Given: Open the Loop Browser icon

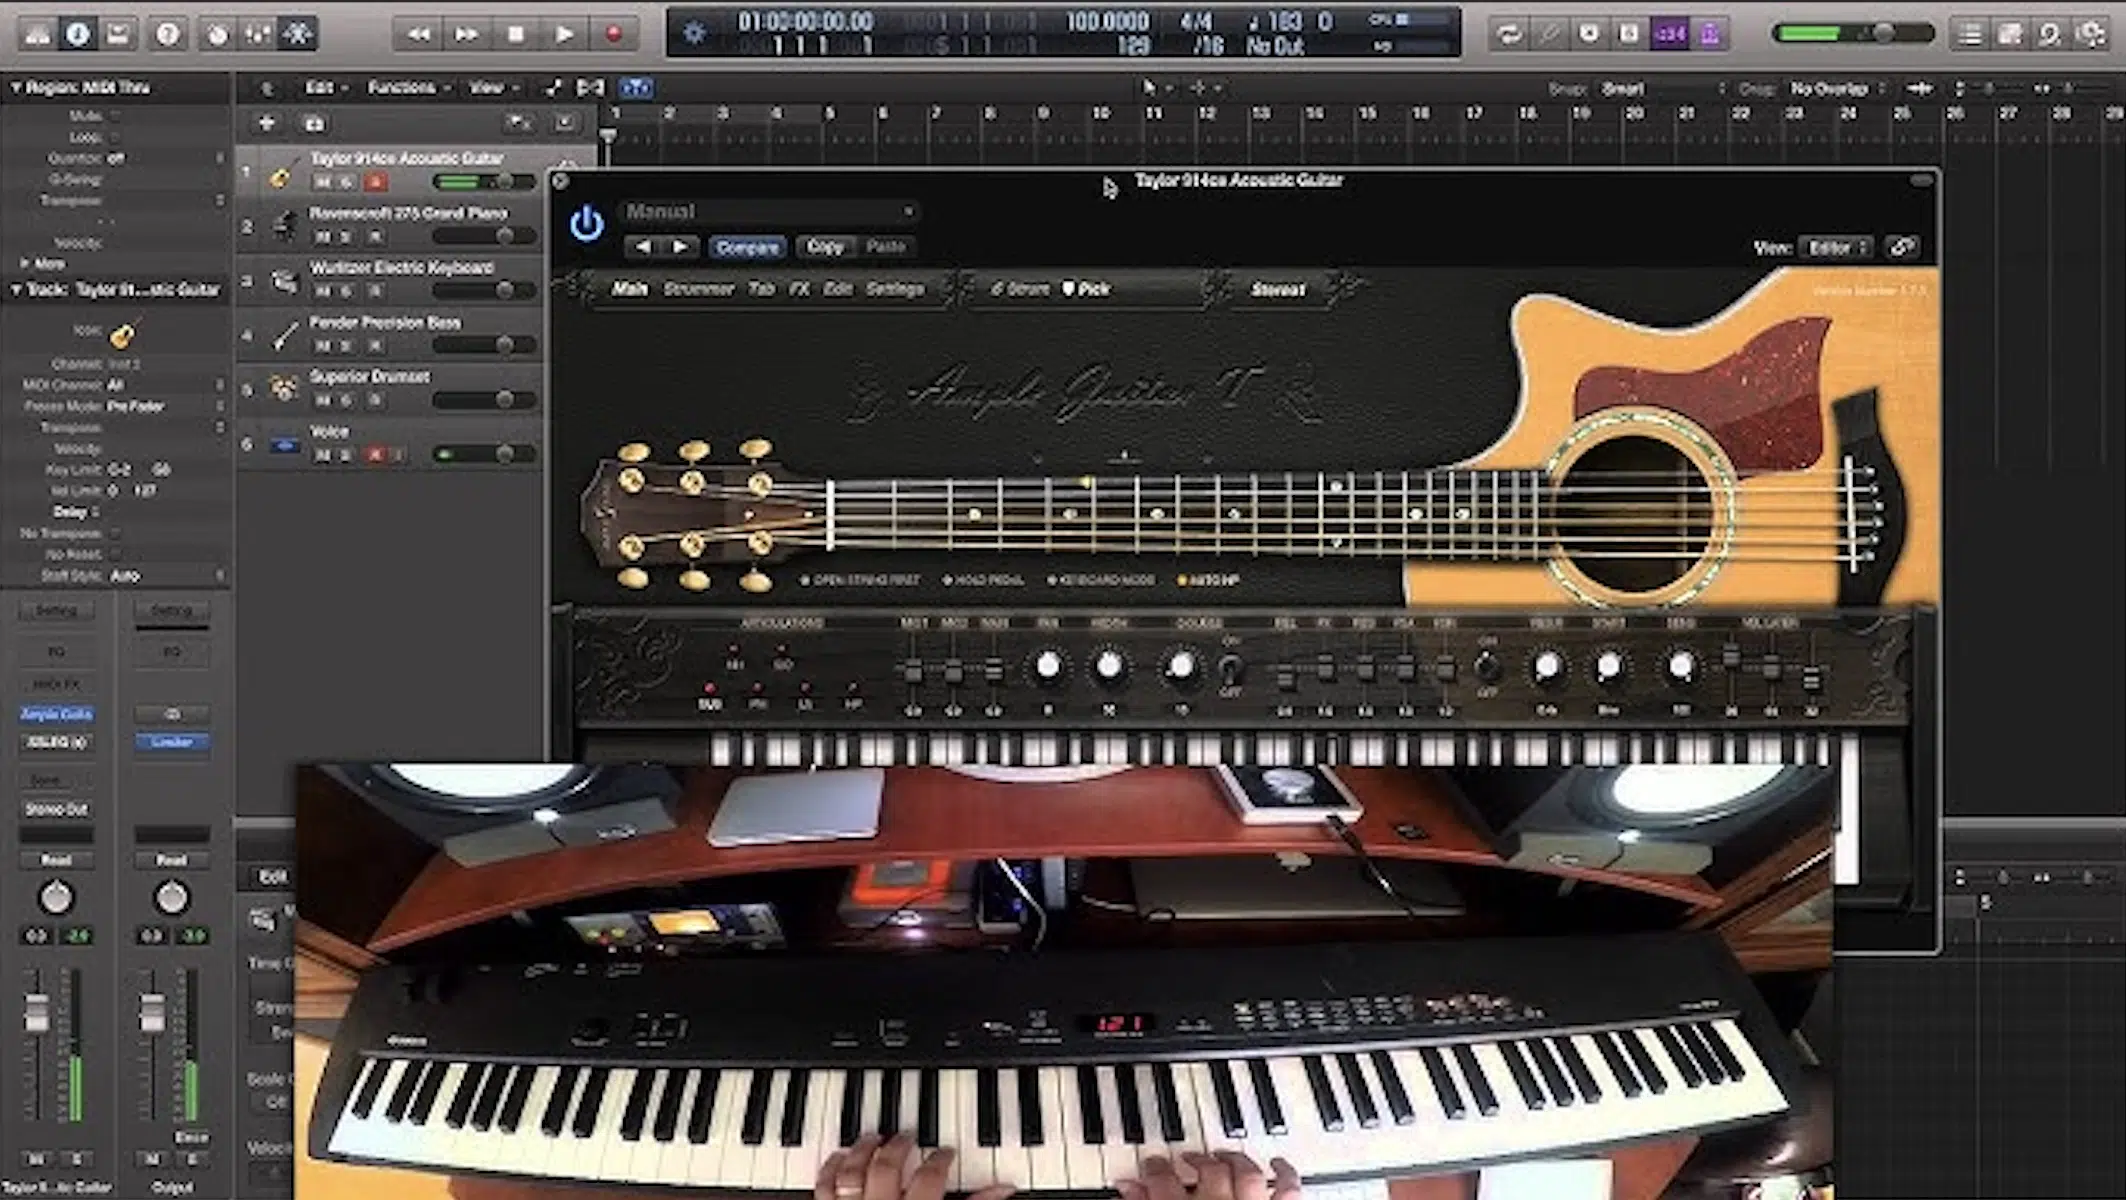Looking at the screenshot, I should [x=2050, y=34].
